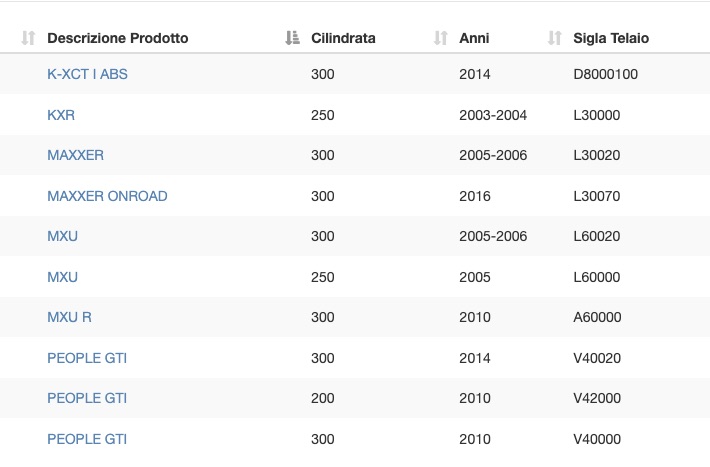The width and height of the screenshot is (710, 467).
Task: Sort by Descrizione Prodotto using its sort arrows
Action: pos(28,38)
